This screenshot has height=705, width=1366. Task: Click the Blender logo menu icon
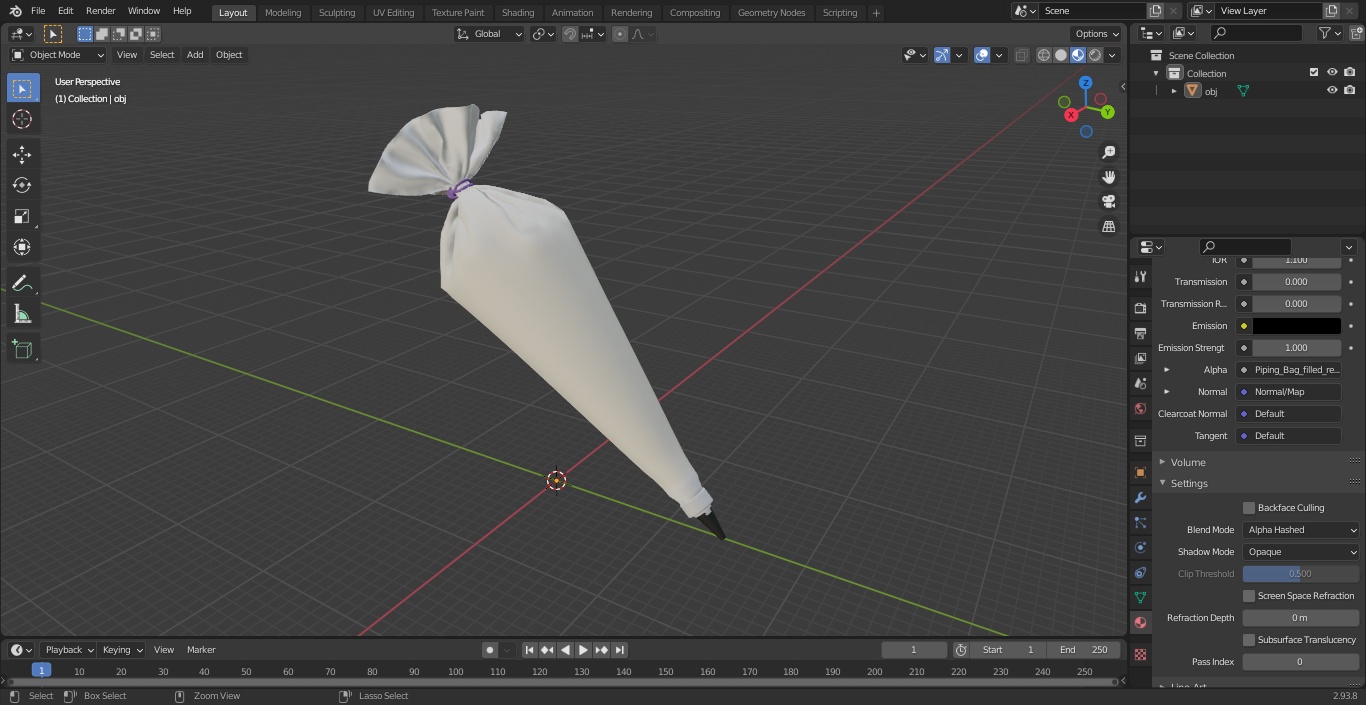click(15, 11)
